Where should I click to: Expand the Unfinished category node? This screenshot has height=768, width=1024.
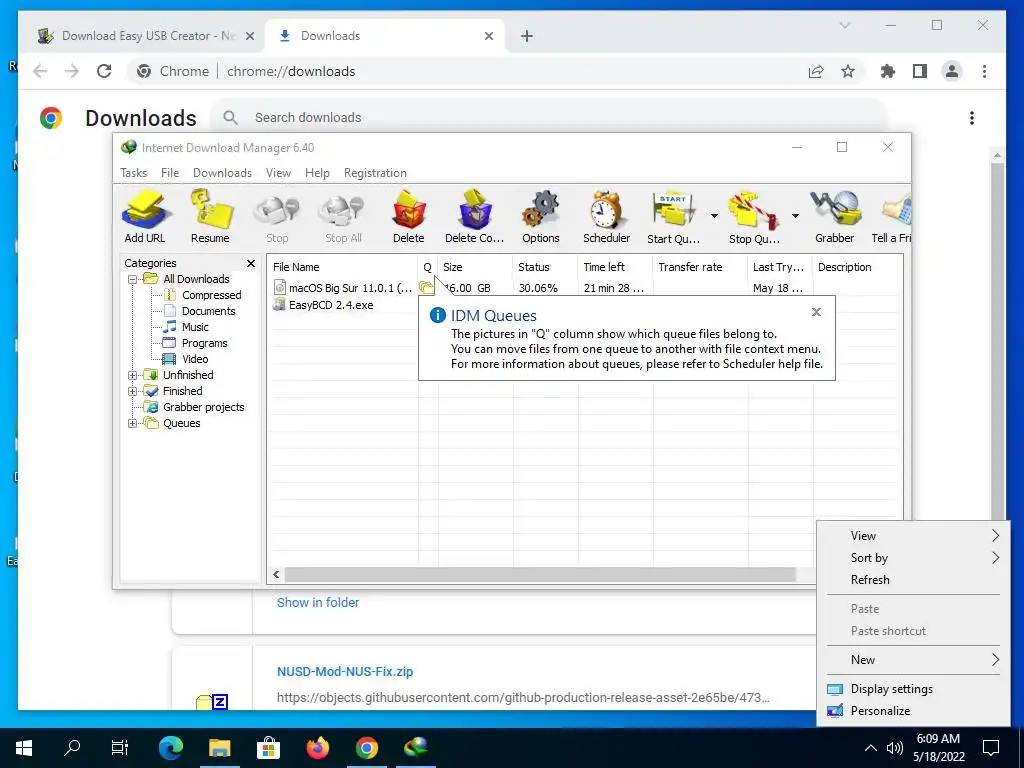pos(133,375)
